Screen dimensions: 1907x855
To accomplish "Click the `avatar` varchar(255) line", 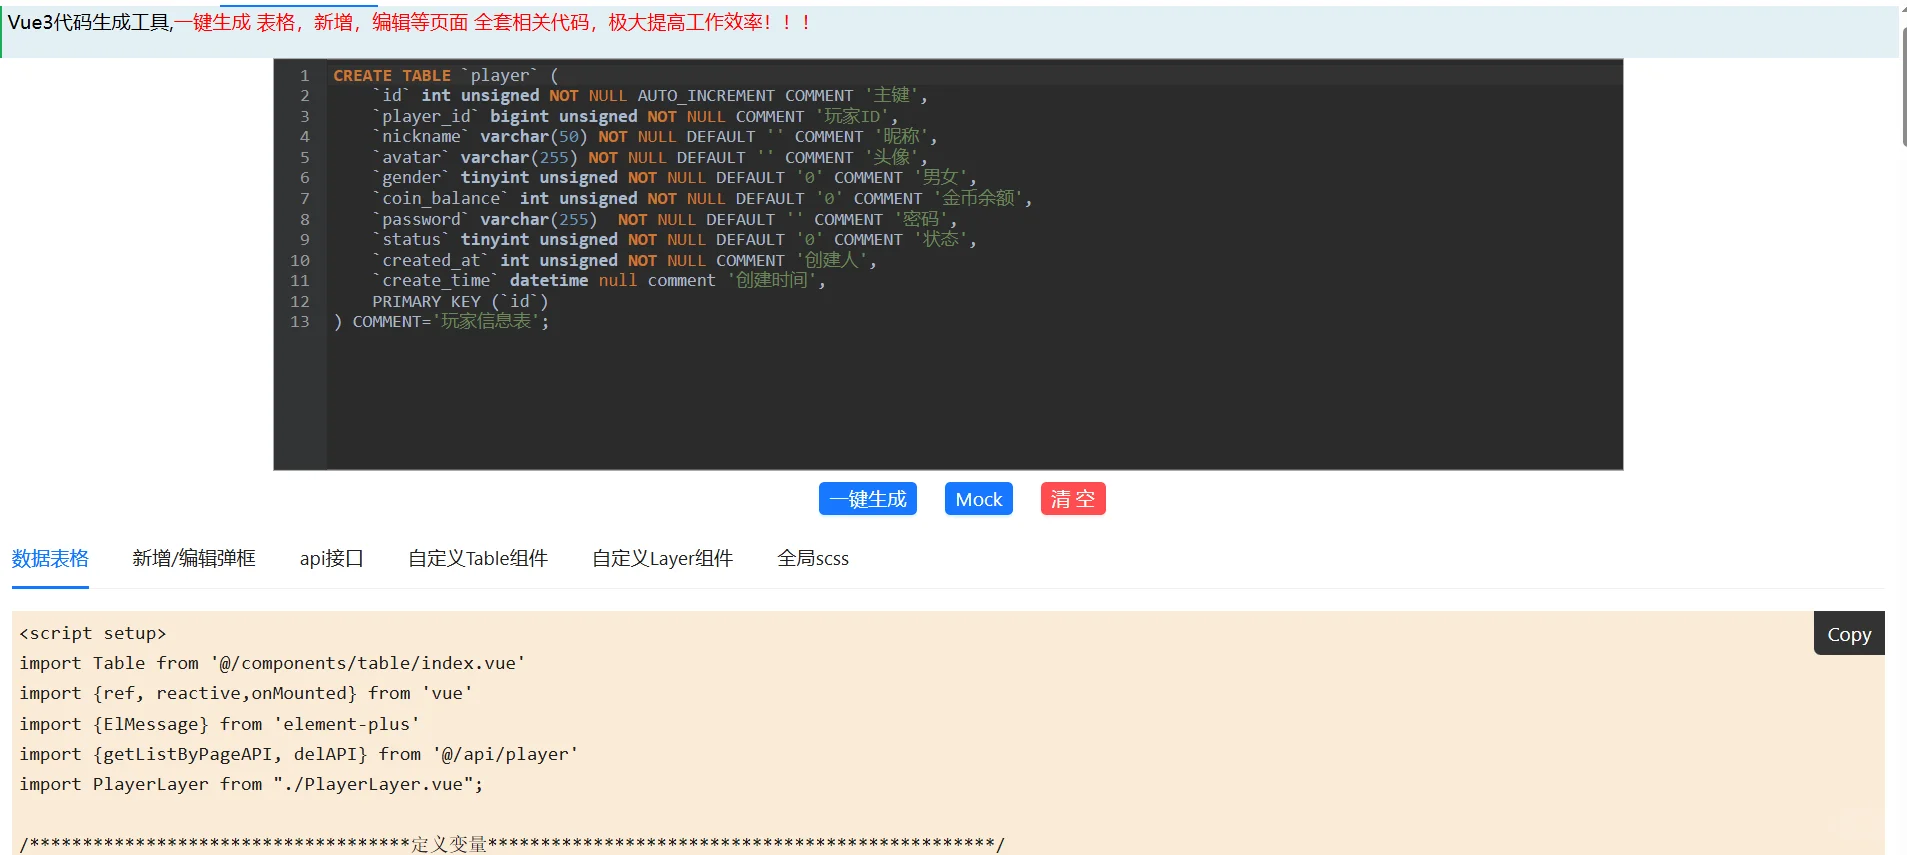I will point(650,157).
